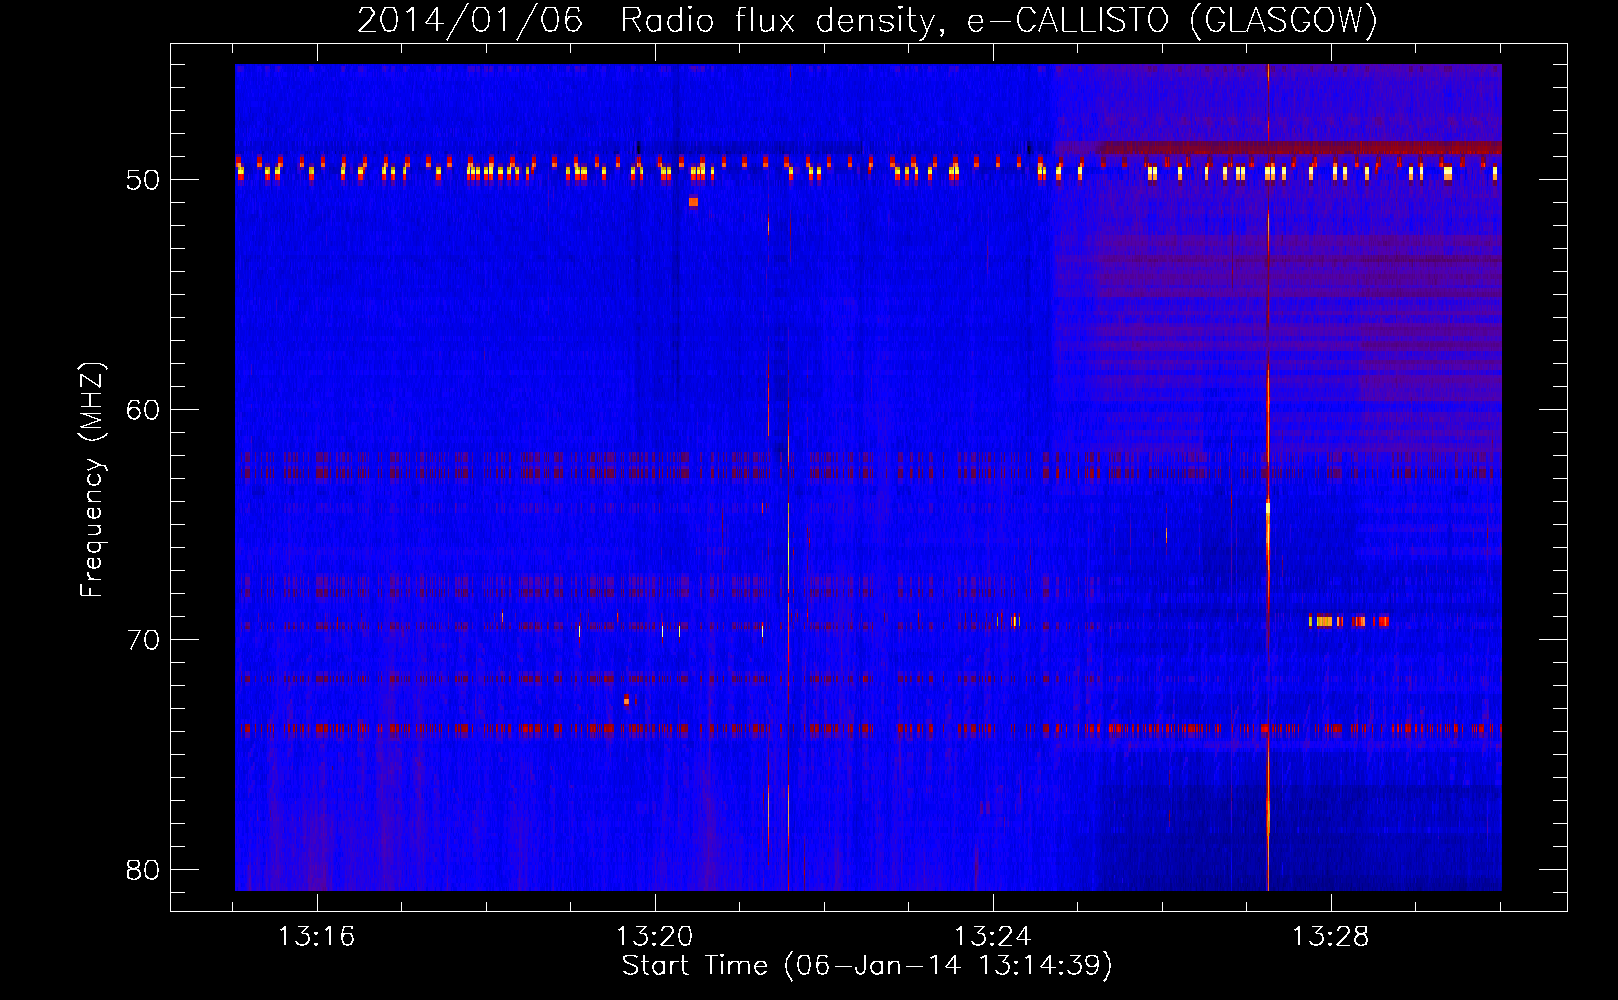Click the "13:24" time tick label
Viewport: 1618px width, 1000px height.
pos(993,937)
